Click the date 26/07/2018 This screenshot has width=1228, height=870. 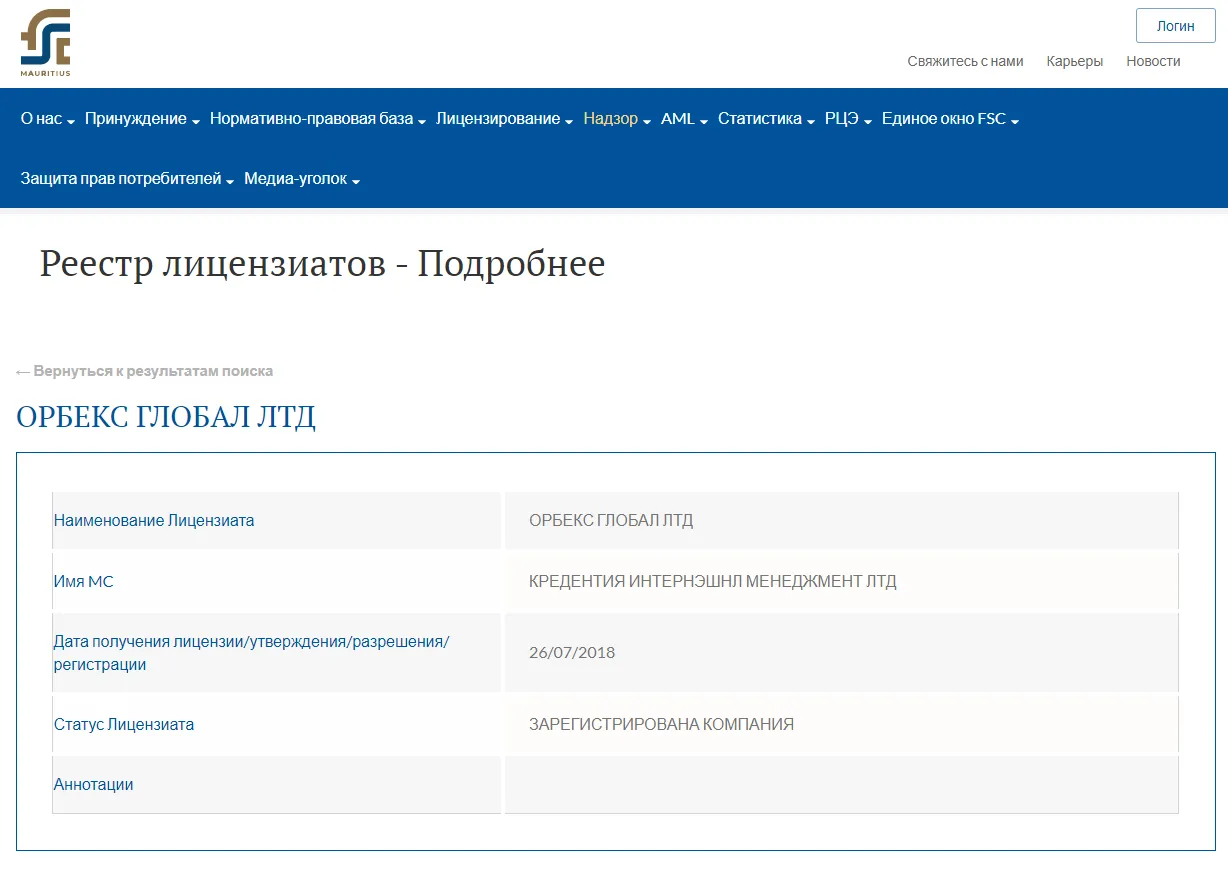(572, 652)
